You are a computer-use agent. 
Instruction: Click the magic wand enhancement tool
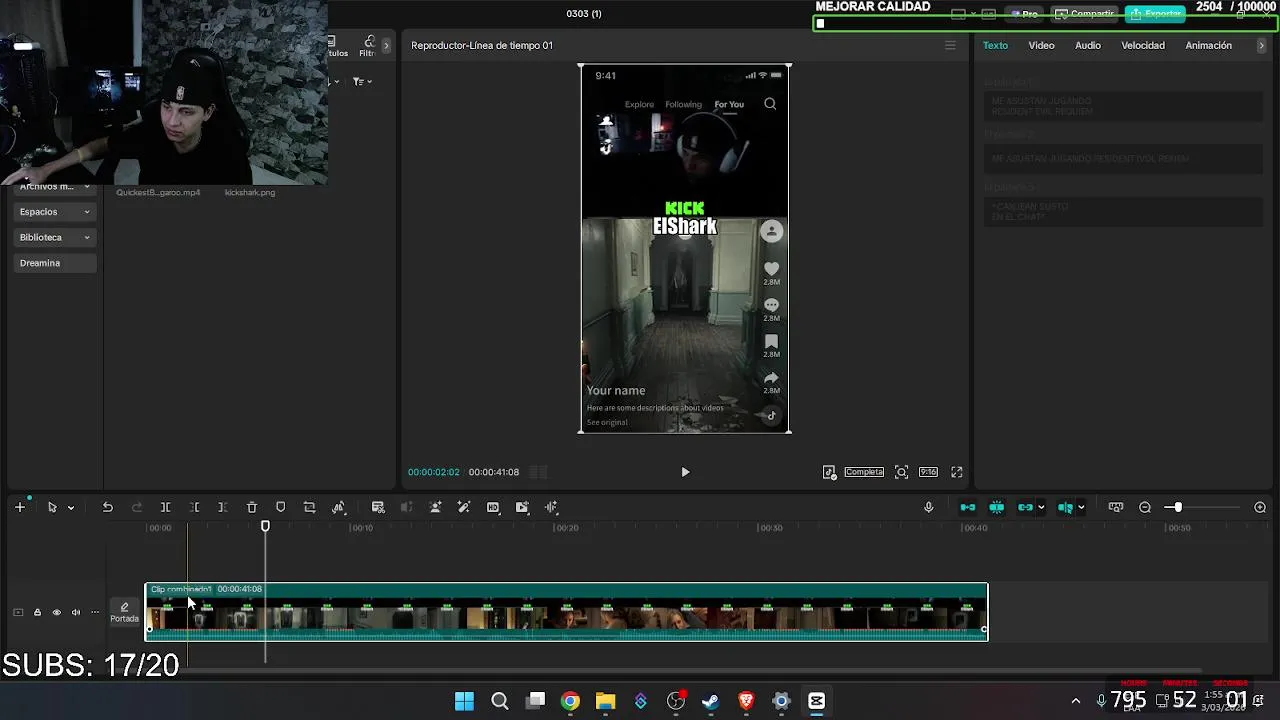tap(464, 507)
